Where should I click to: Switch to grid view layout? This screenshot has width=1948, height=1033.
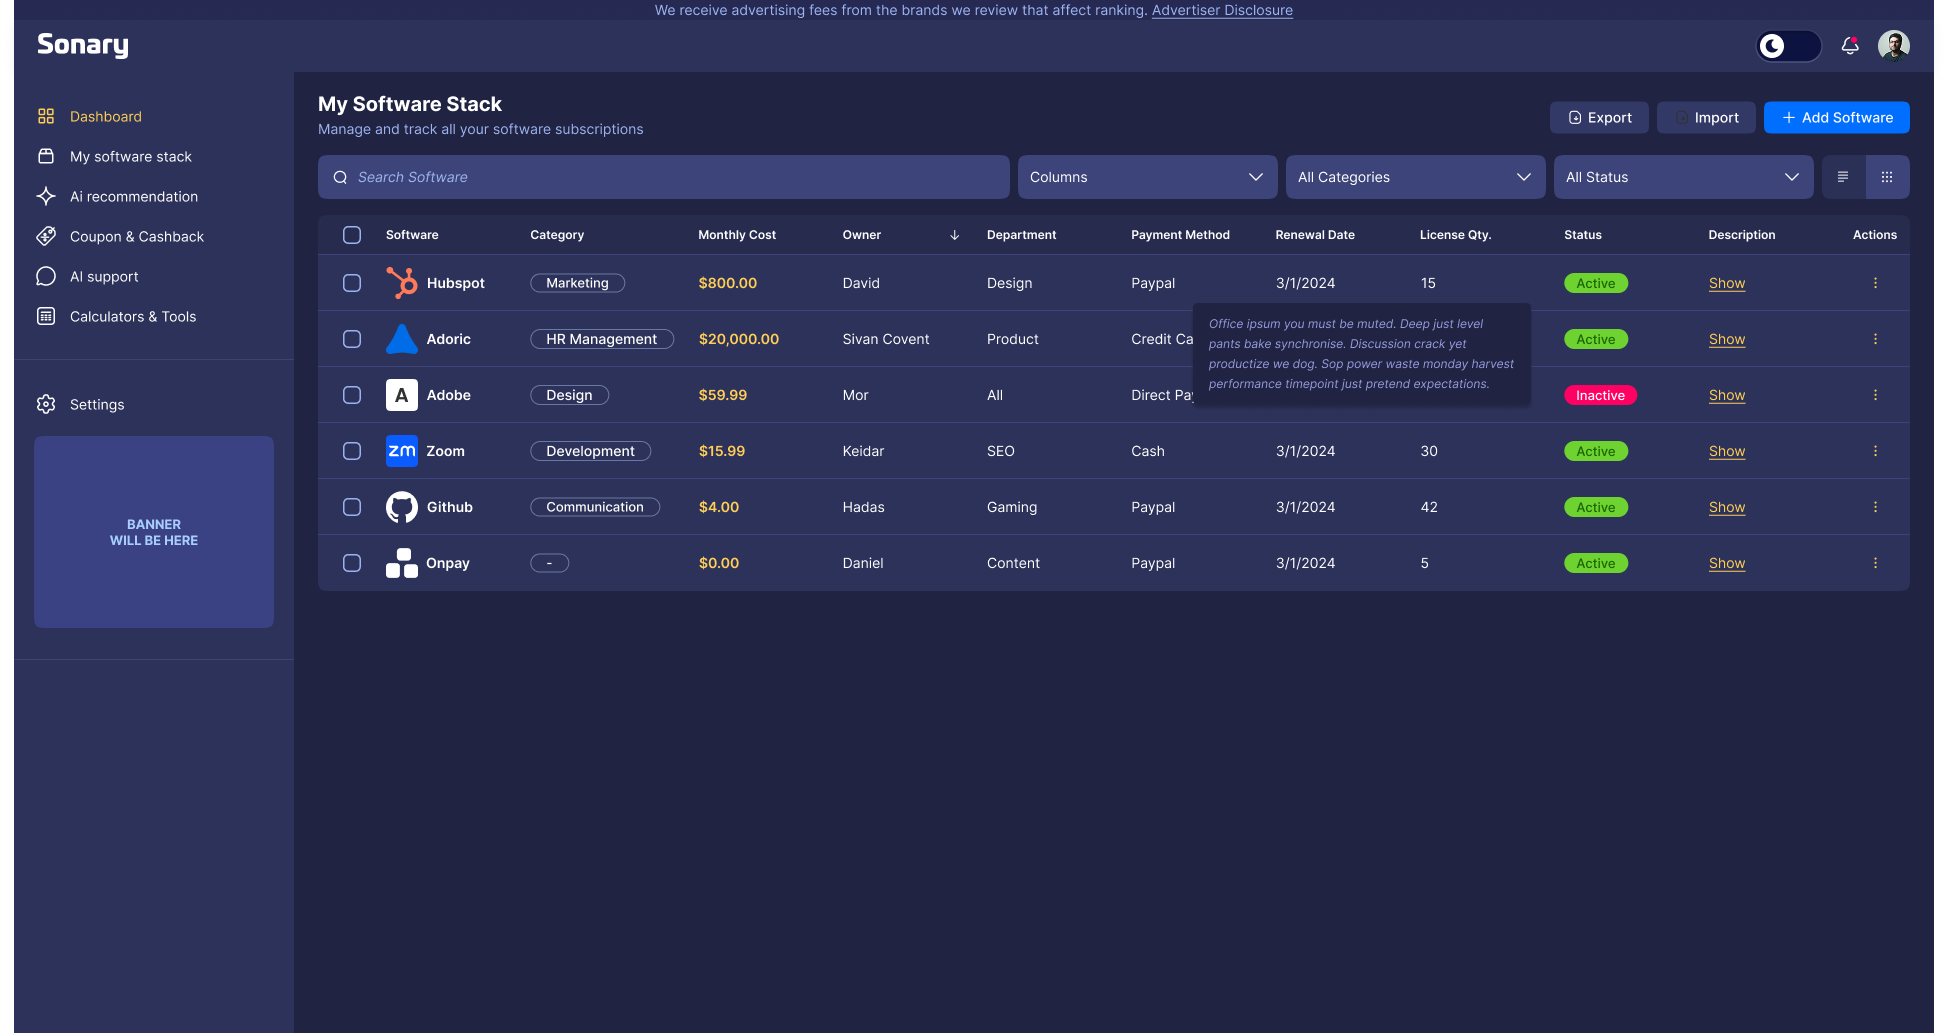tap(1887, 177)
